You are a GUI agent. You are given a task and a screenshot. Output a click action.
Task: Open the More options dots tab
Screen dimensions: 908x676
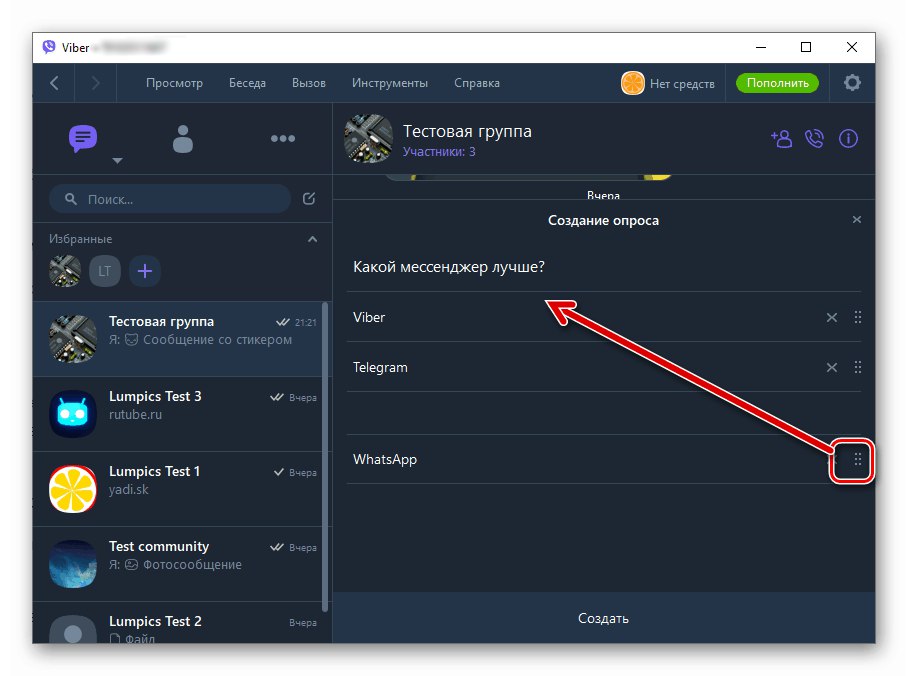click(x=283, y=138)
